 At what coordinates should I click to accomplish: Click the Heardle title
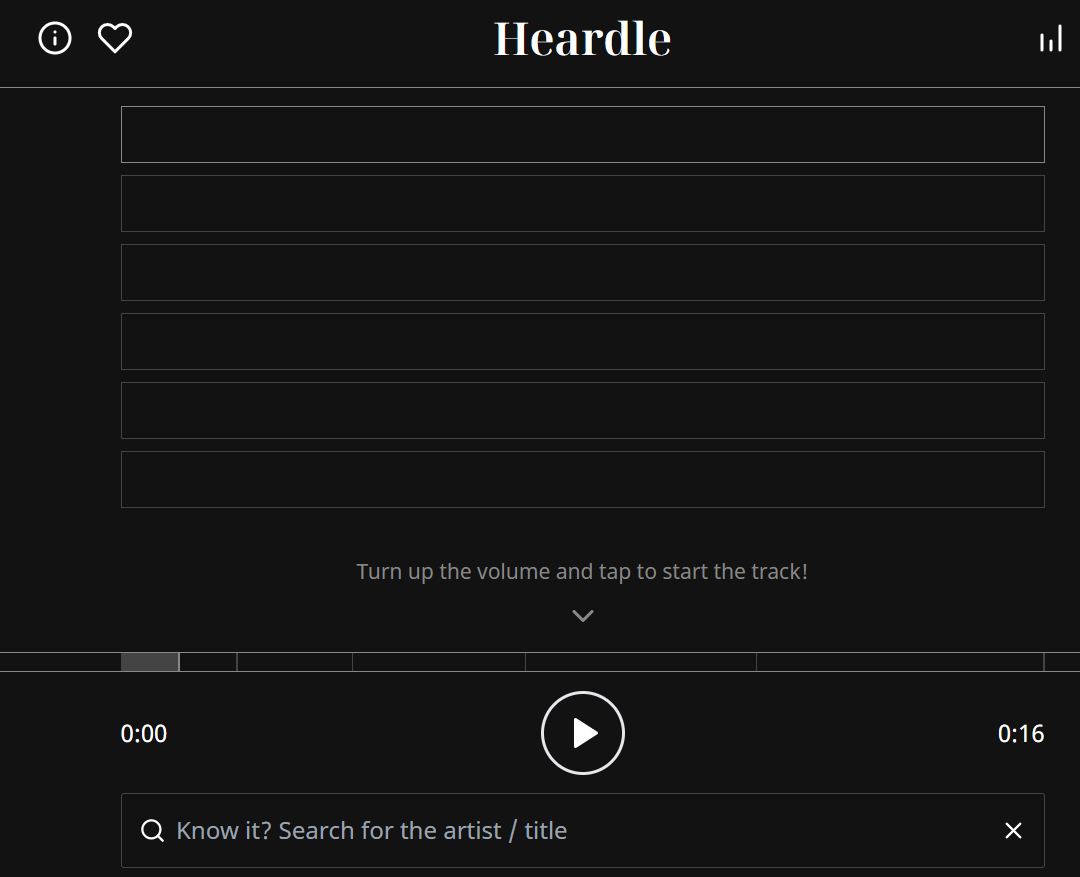[x=583, y=39]
